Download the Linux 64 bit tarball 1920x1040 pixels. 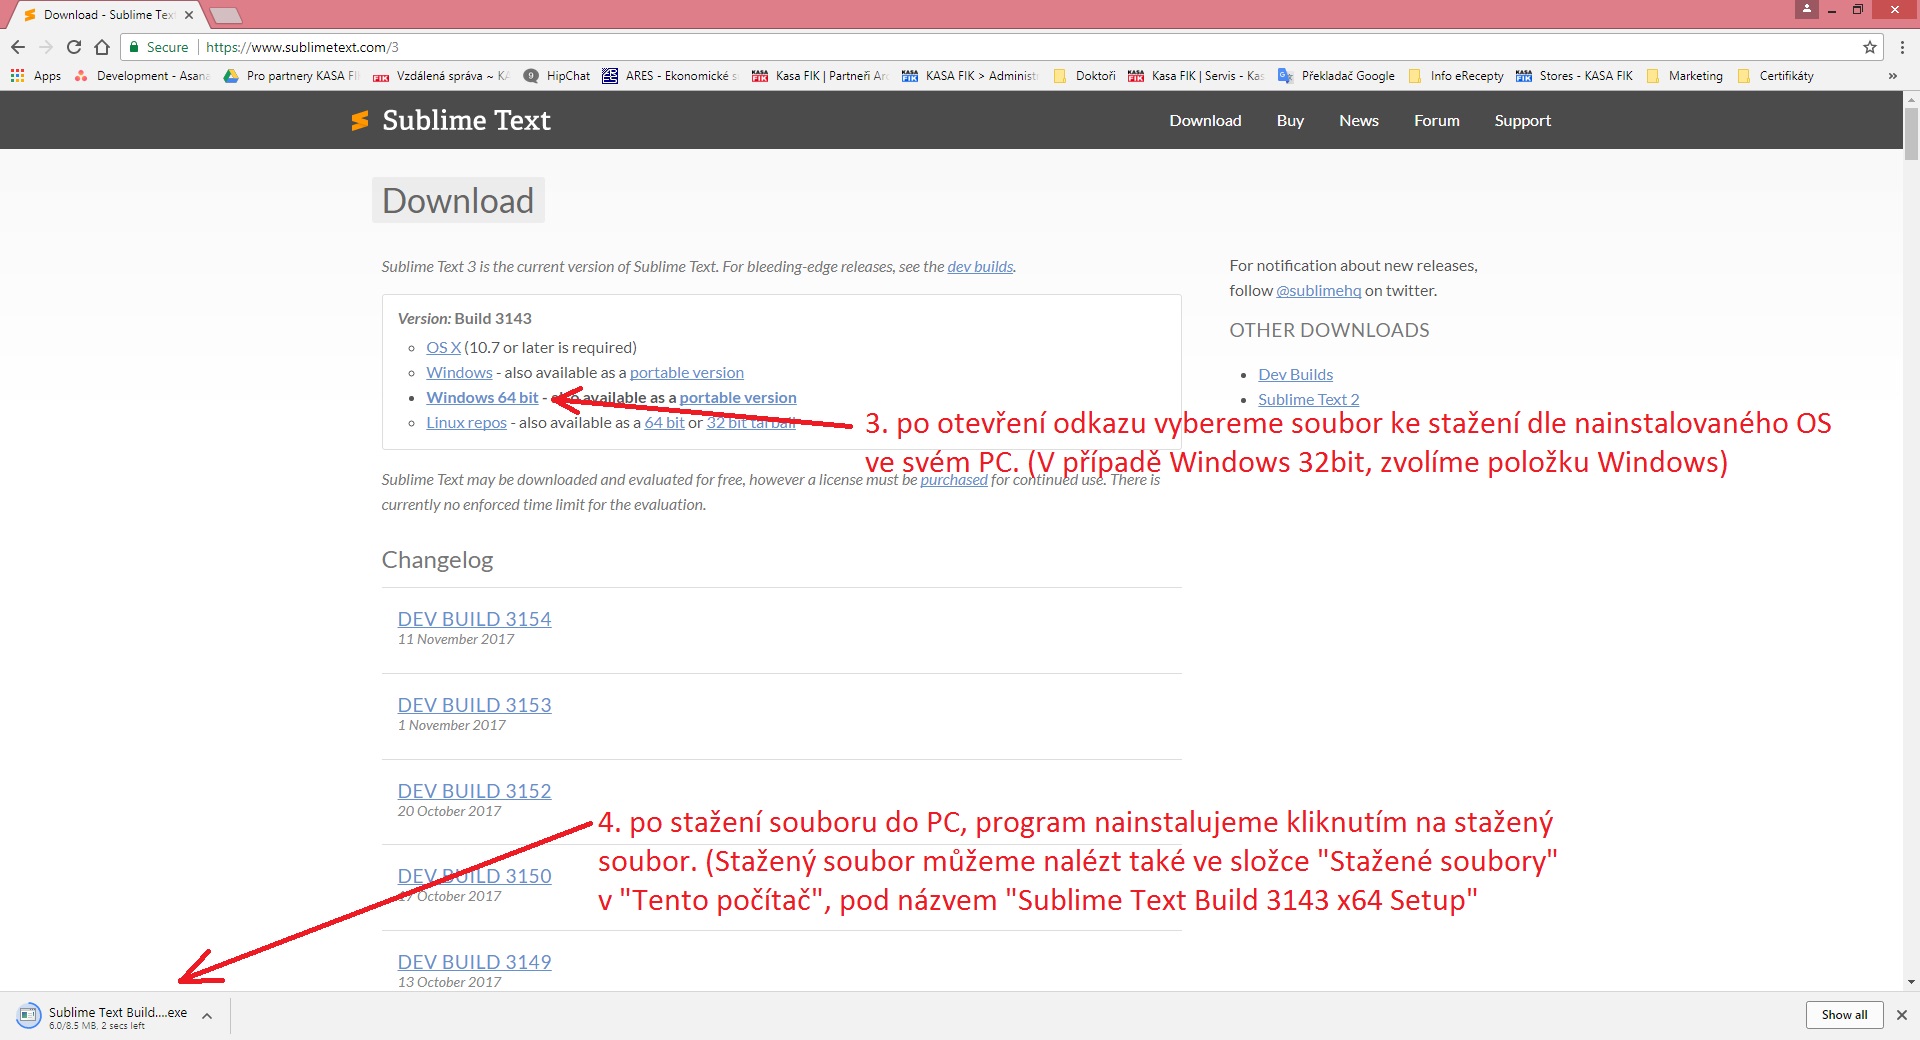click(665, 423)
